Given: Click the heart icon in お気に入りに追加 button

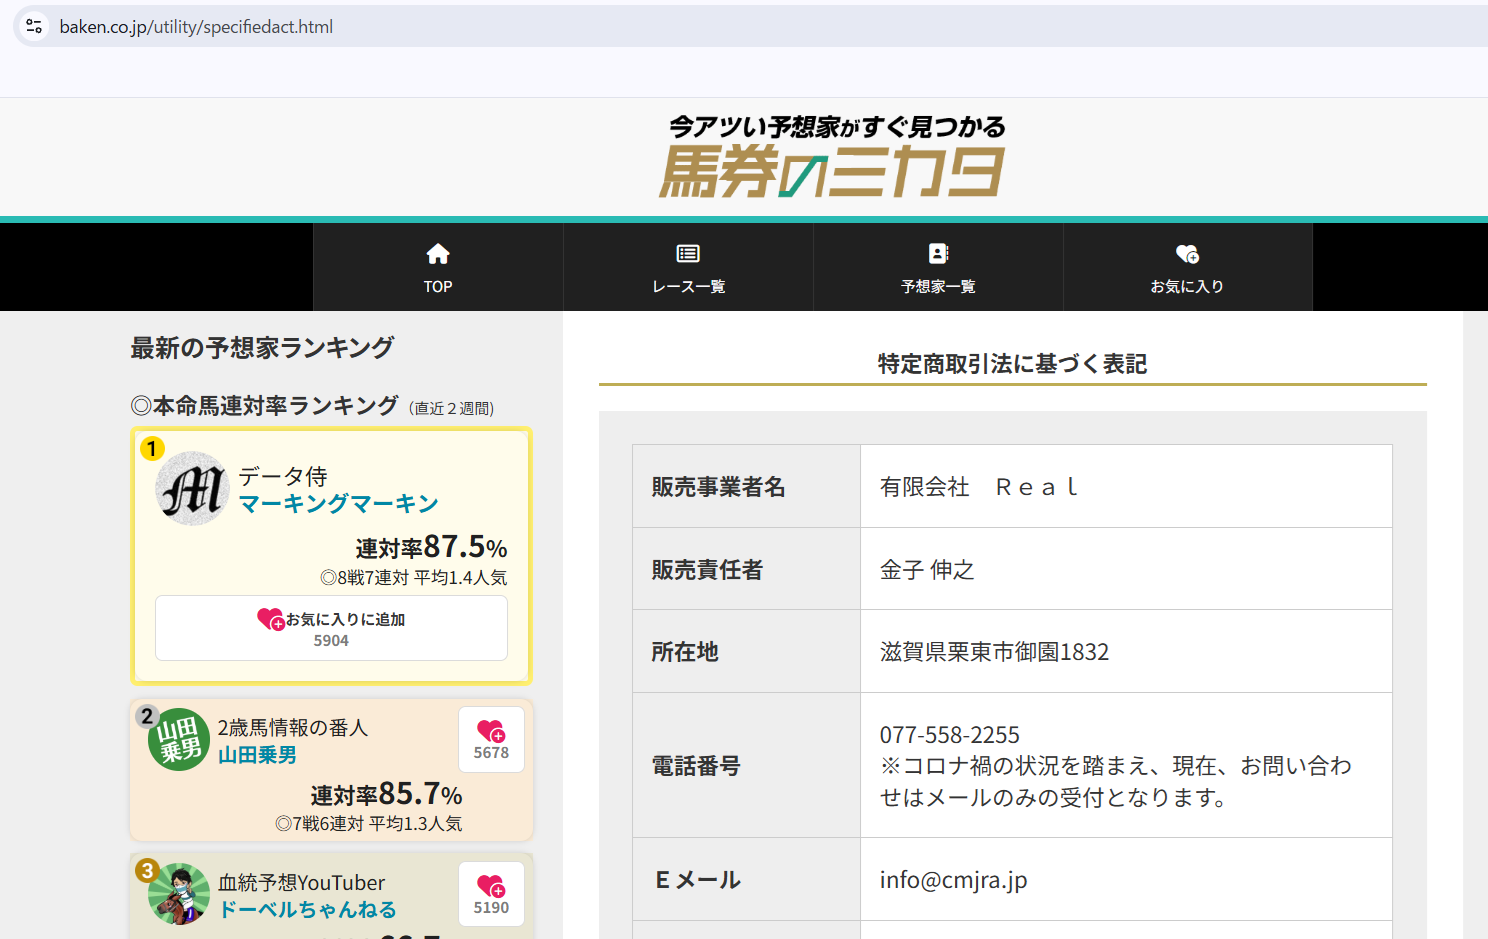Looking at the screenshot, I should pos(271,620).
